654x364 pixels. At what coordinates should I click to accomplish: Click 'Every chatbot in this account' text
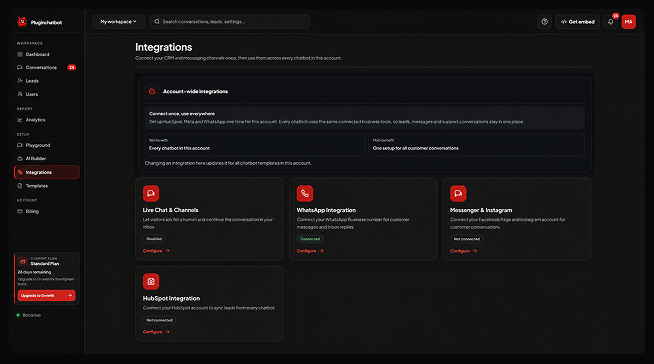point(179,148)
